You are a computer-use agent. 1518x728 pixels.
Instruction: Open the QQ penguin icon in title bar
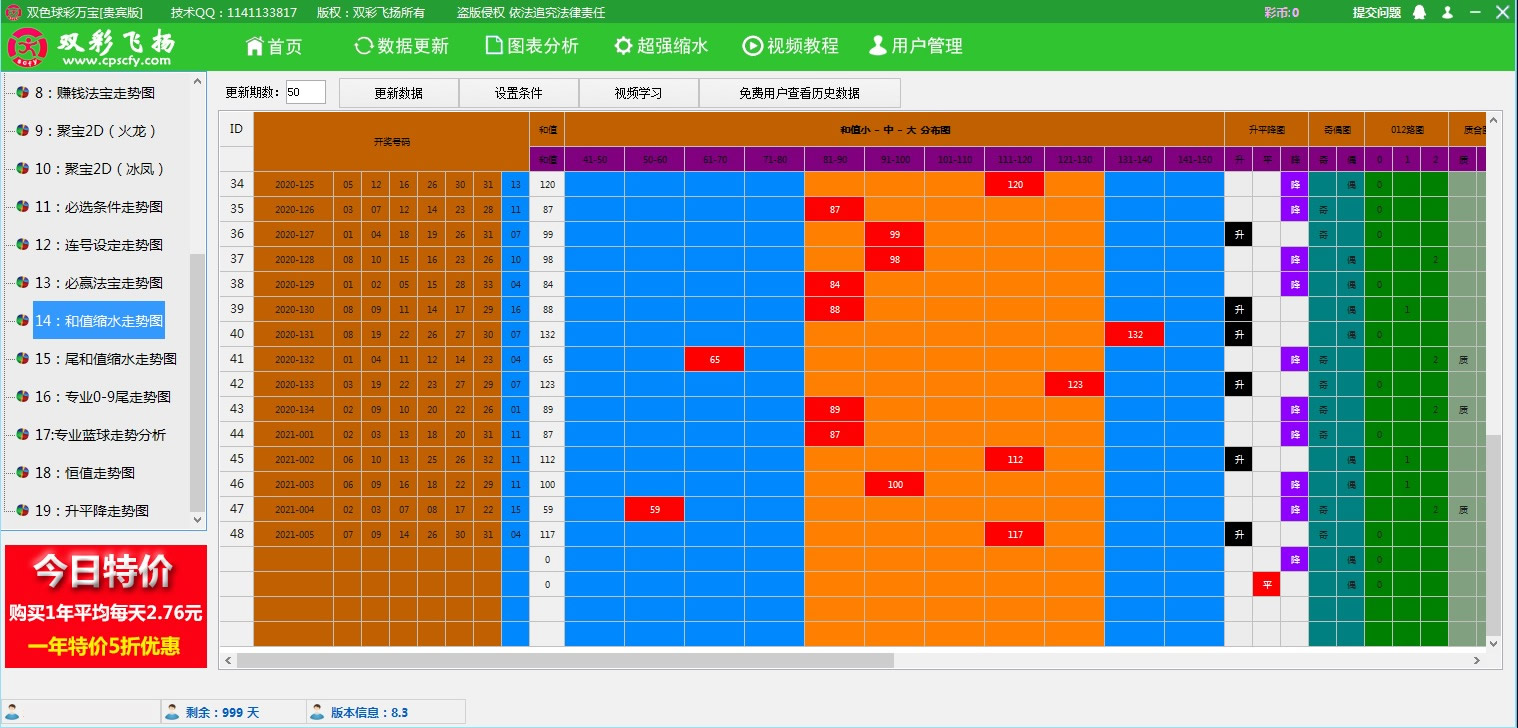[1419, 13]
